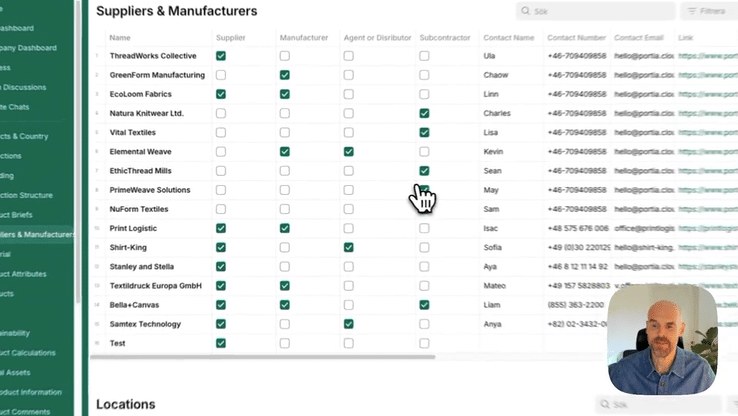Click the search magnifier icon above the table

(525, 11)
